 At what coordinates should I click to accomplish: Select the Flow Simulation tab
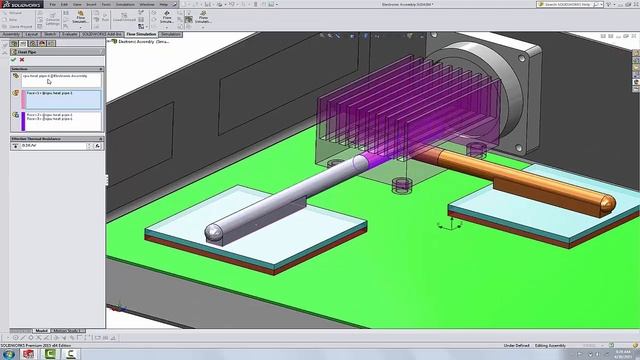click(x=141, y=34)
